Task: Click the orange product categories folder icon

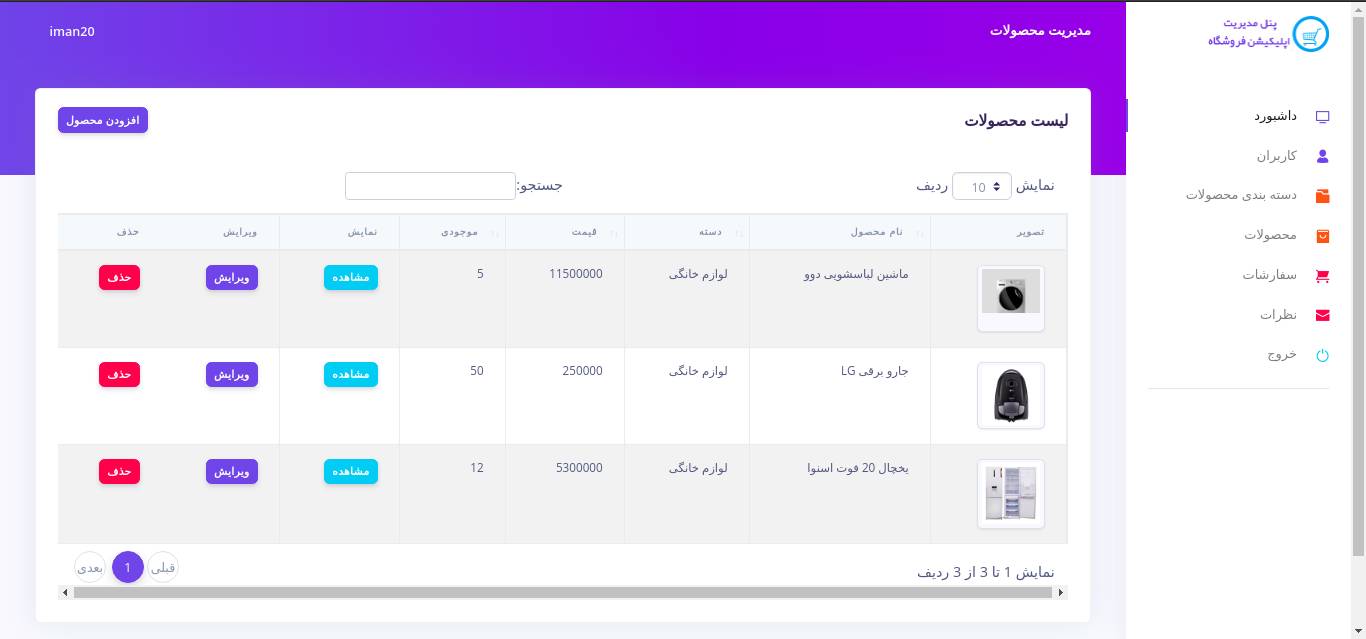Action: (1322, 196)
